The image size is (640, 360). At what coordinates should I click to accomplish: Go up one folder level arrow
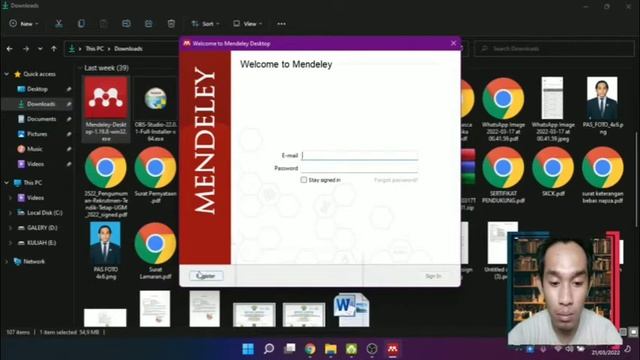click(54, 49)
